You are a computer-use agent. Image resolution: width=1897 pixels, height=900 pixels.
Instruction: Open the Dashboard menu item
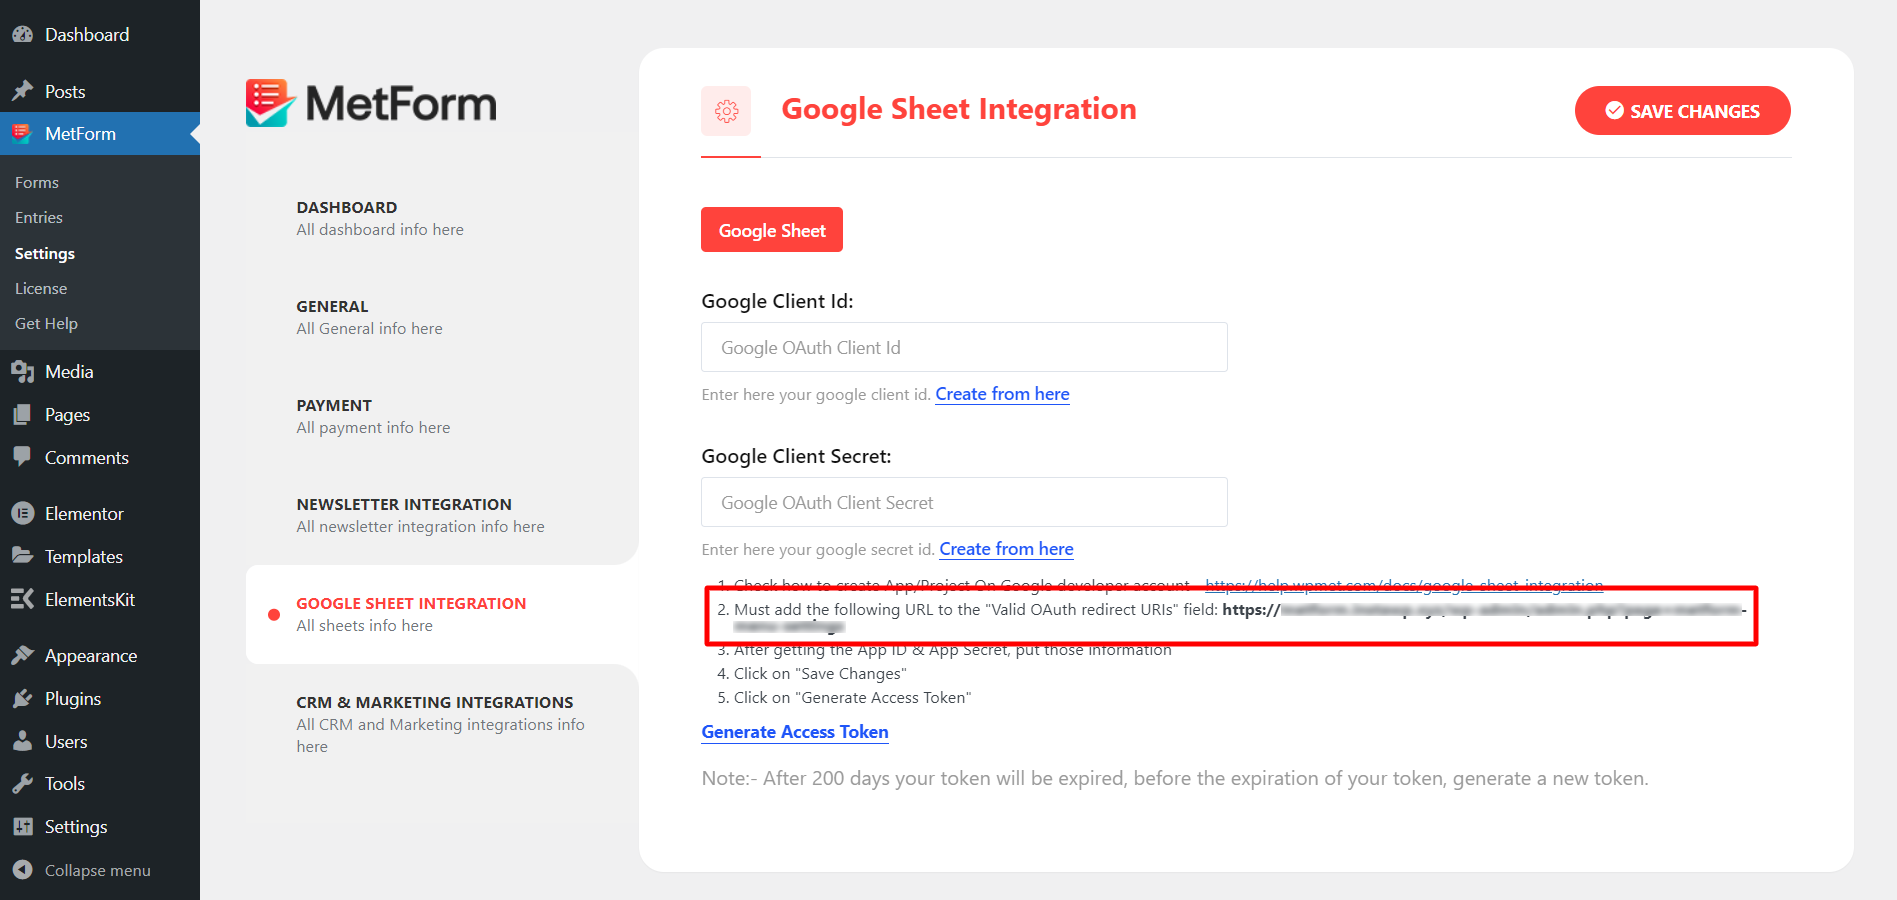[100, 34]
